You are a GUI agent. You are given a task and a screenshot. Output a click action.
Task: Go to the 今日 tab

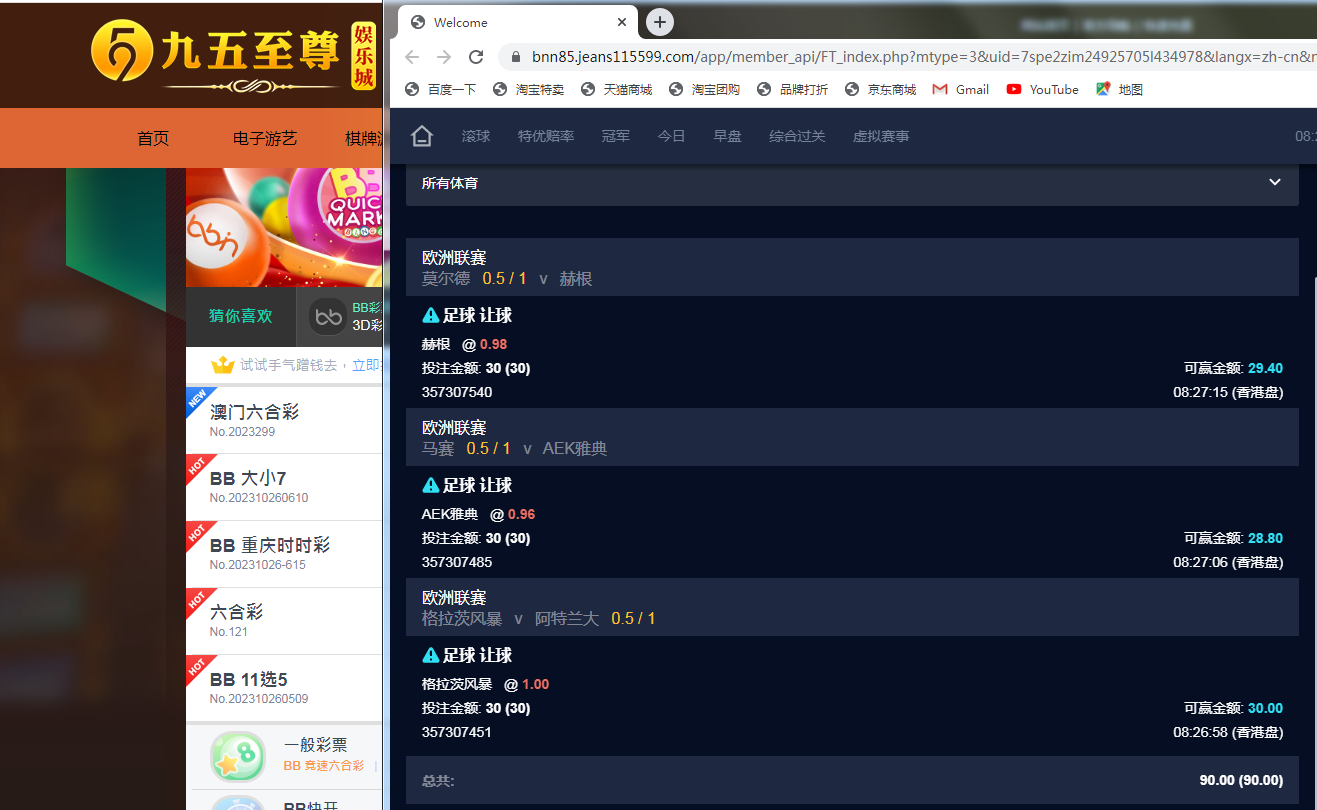click(x=672, y=136)
